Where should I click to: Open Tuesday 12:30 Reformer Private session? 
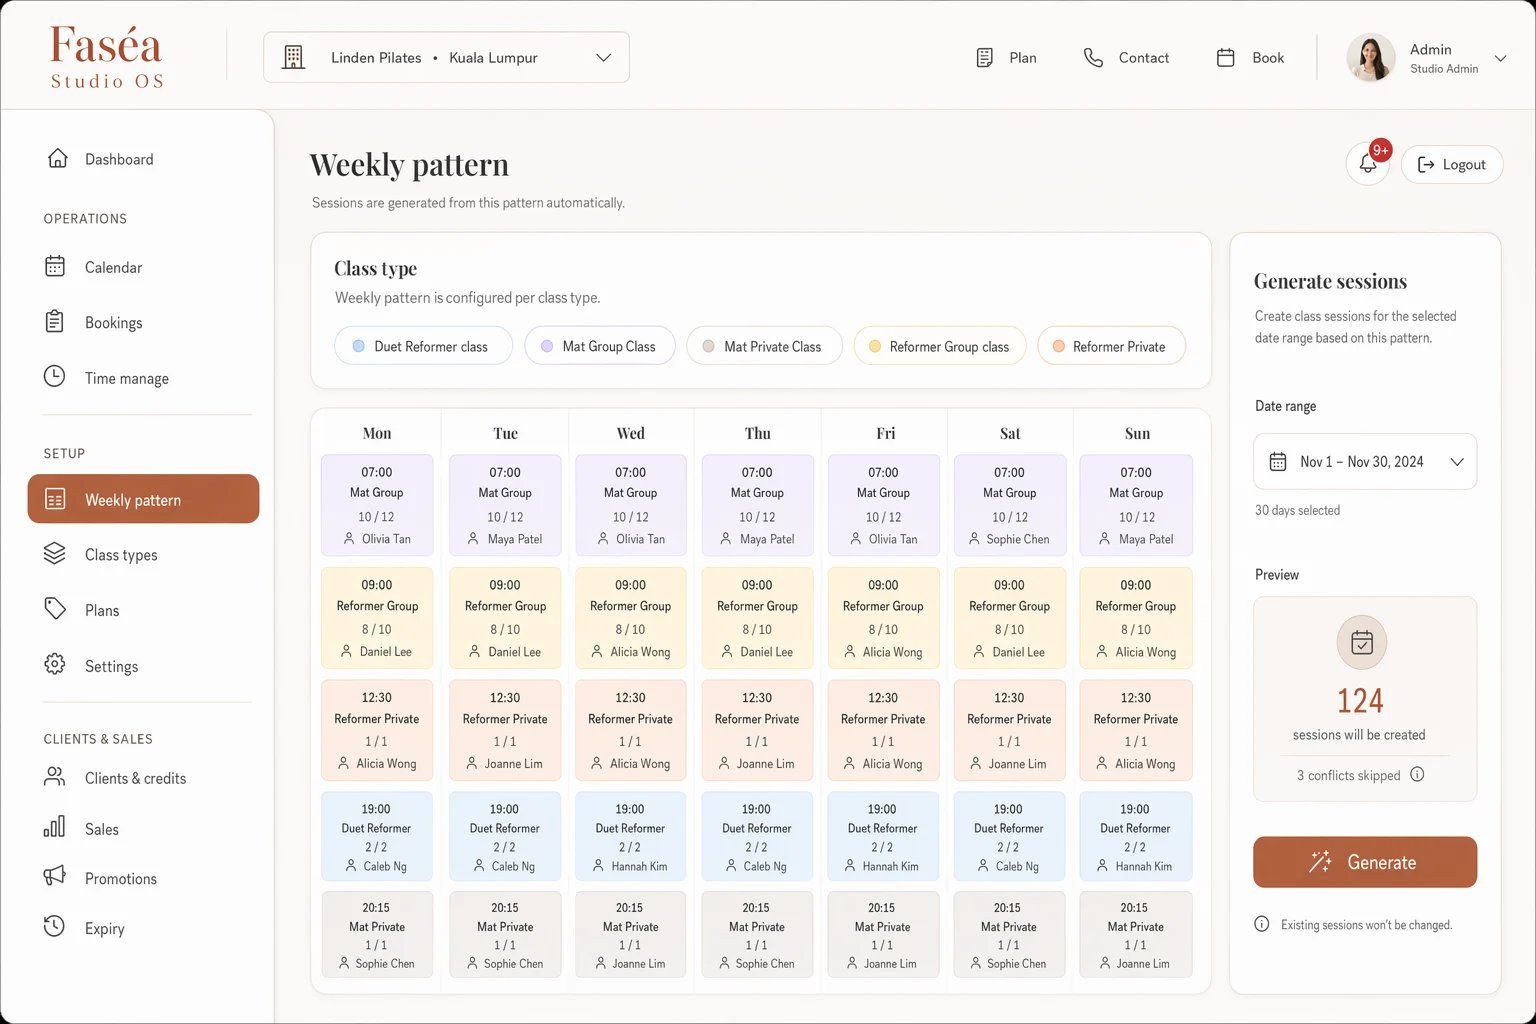click(x=505, y=730)
